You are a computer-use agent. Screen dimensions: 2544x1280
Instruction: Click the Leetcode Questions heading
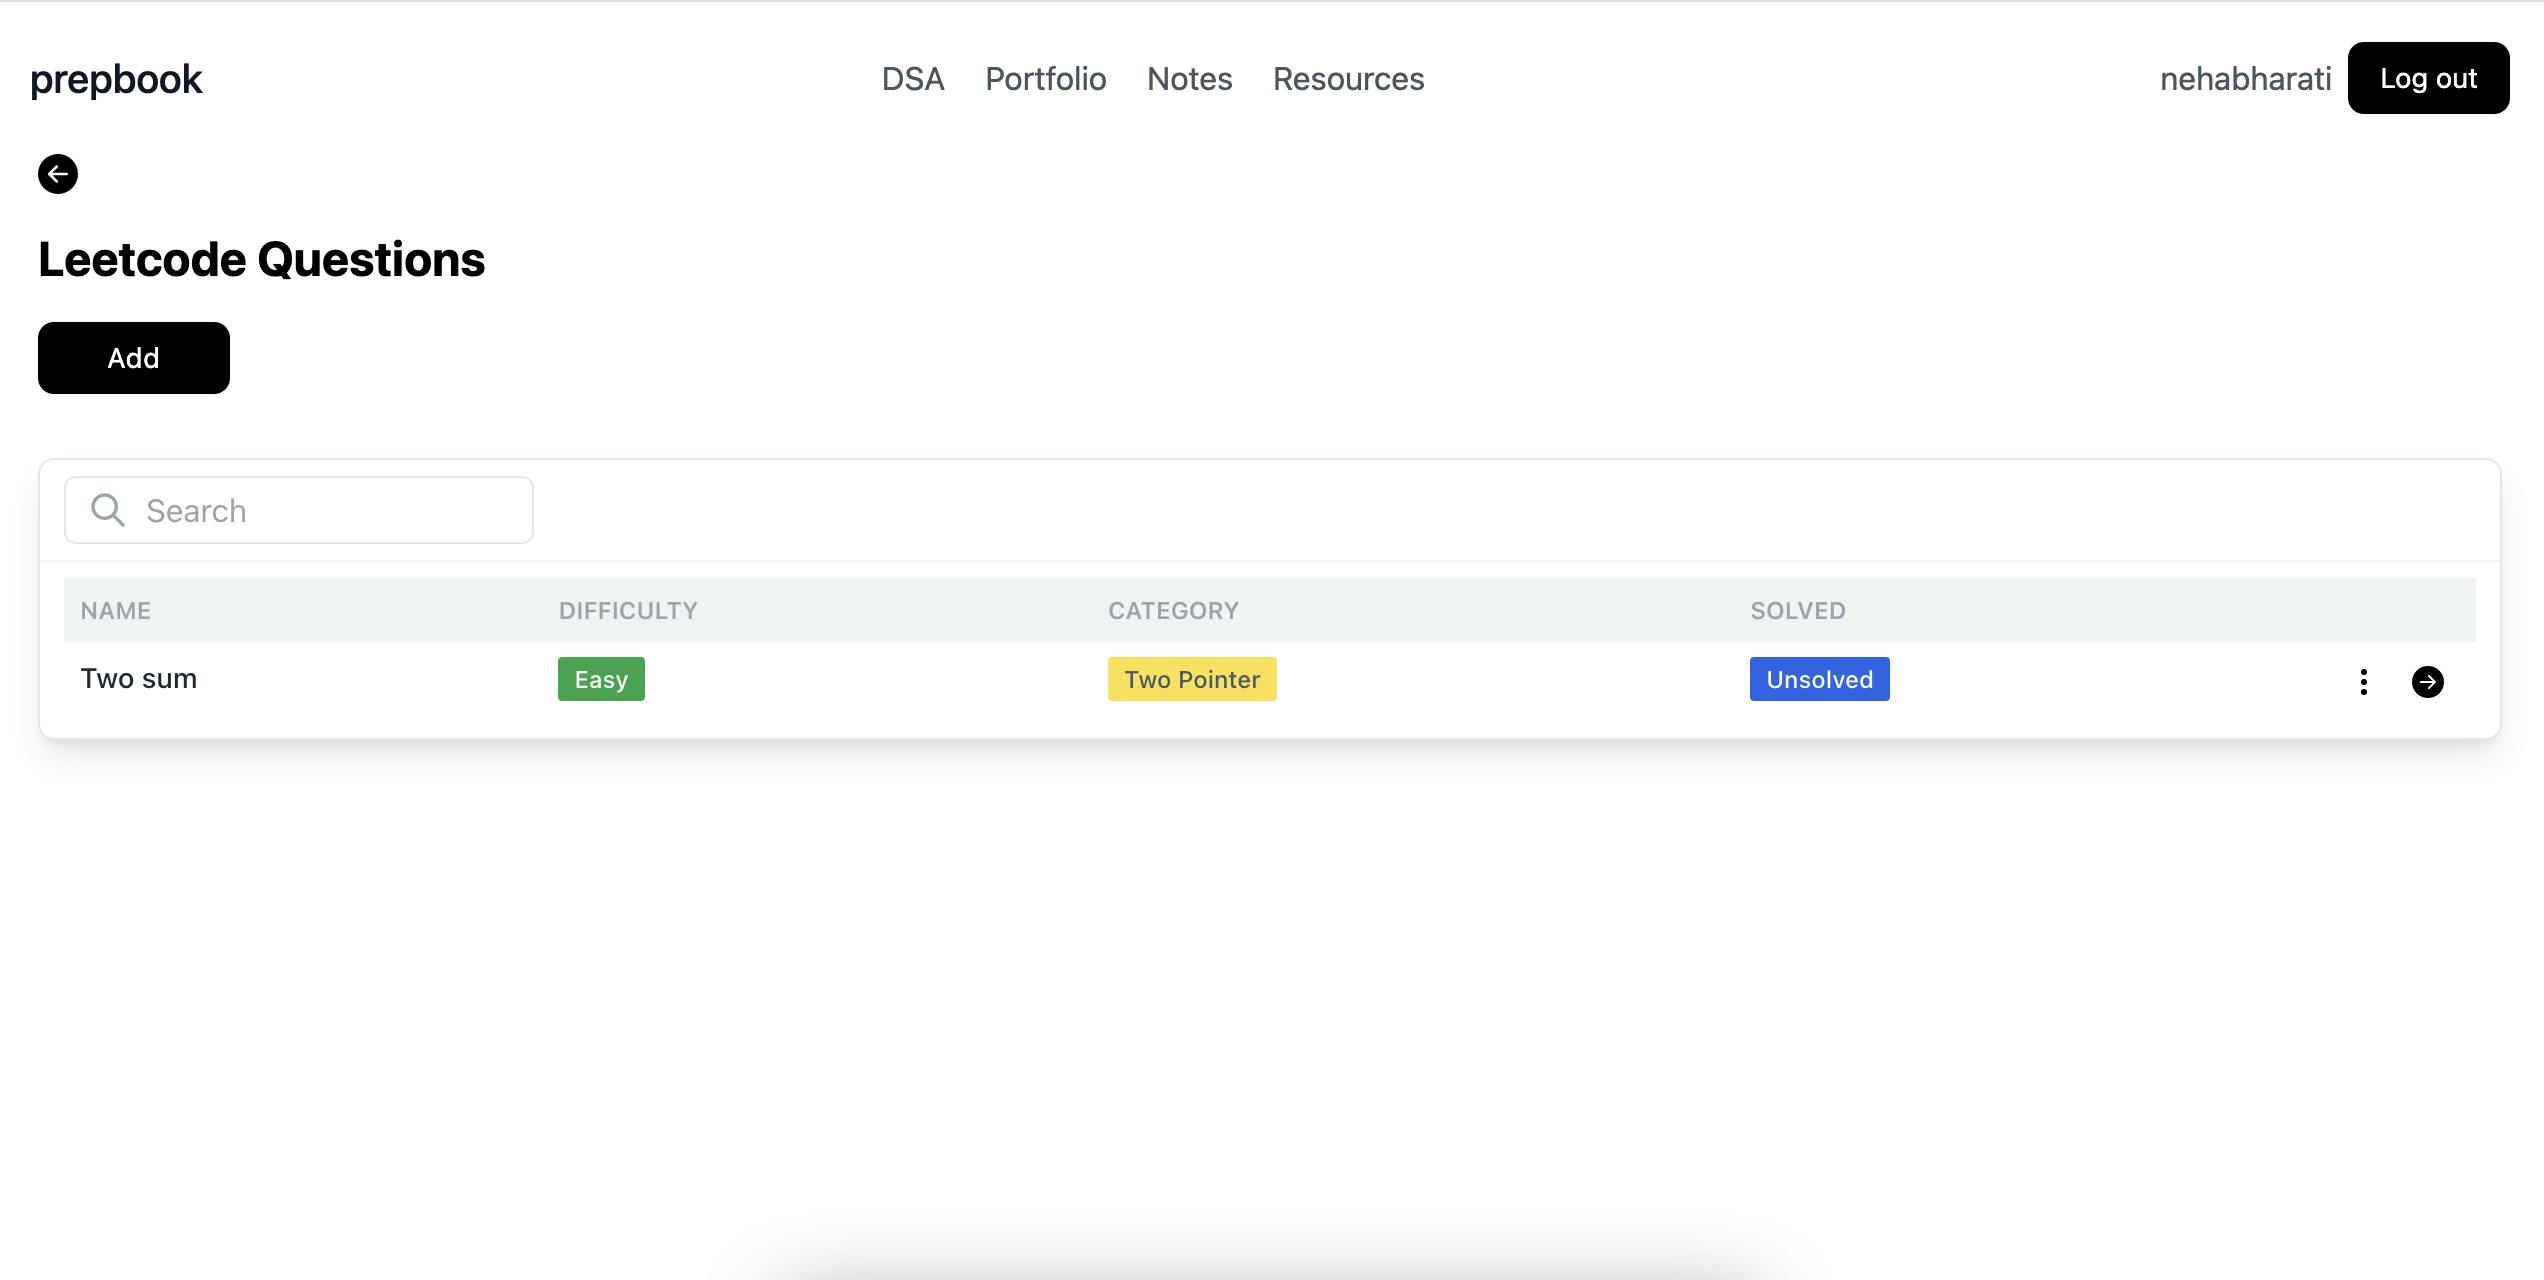pyautogui.click(x=262, y=260)
